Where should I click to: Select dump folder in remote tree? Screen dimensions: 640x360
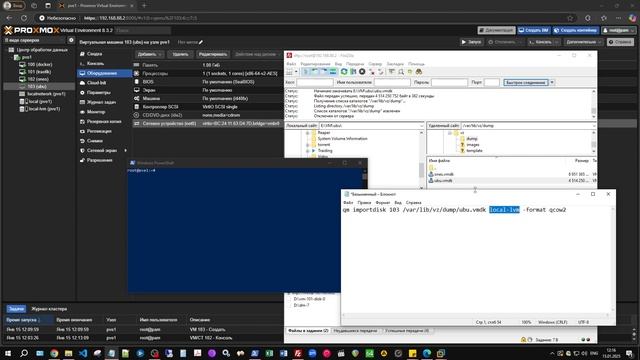pyautogui.click(x=471, y=139)
